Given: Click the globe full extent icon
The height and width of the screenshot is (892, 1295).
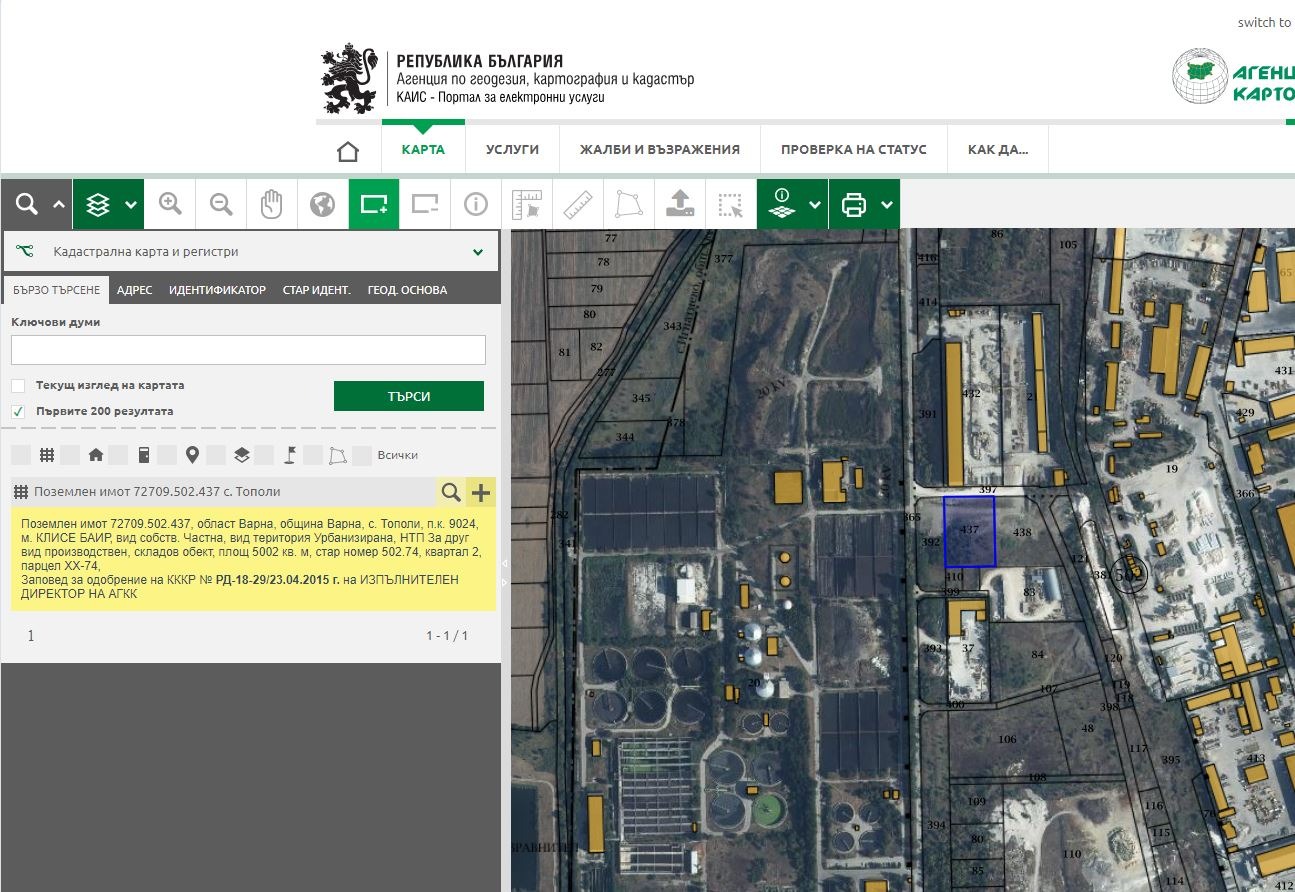Looking at the screenshot, I should click(x=322, y=204).
